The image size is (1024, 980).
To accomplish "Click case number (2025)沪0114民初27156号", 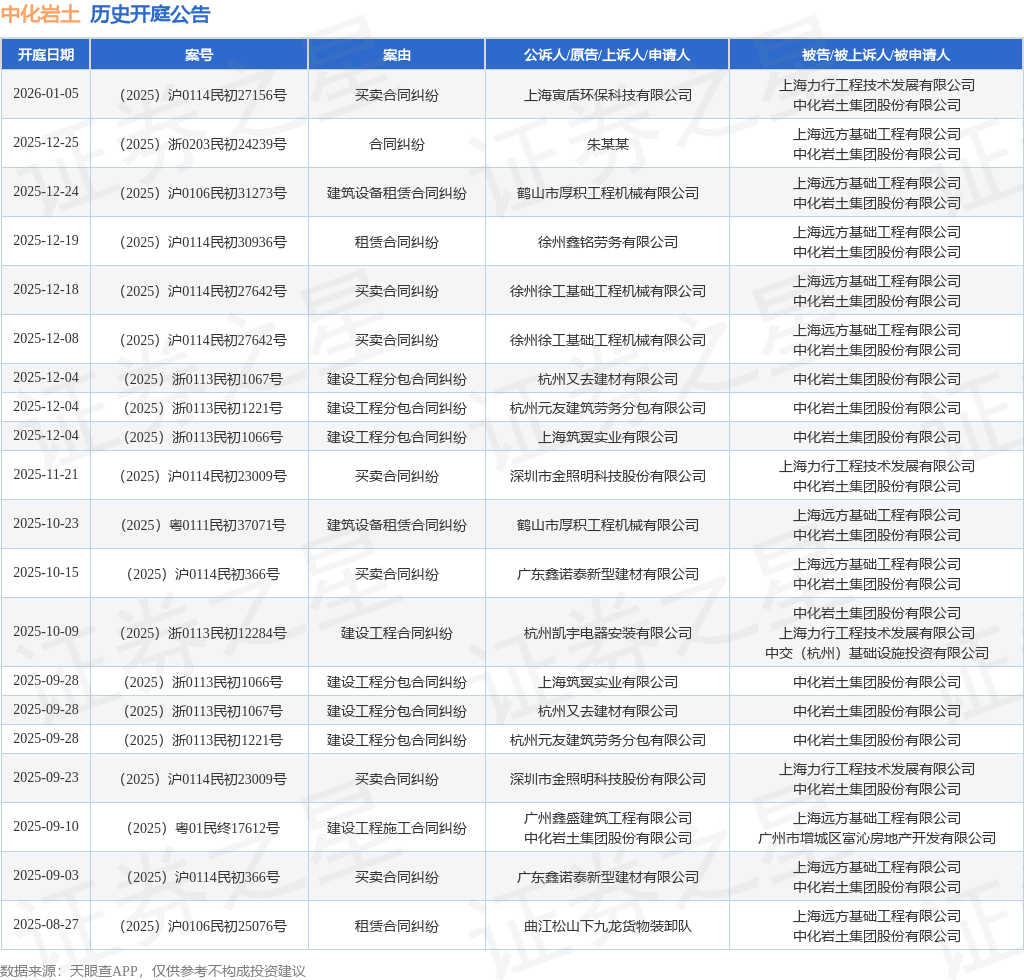I will 202,95.
